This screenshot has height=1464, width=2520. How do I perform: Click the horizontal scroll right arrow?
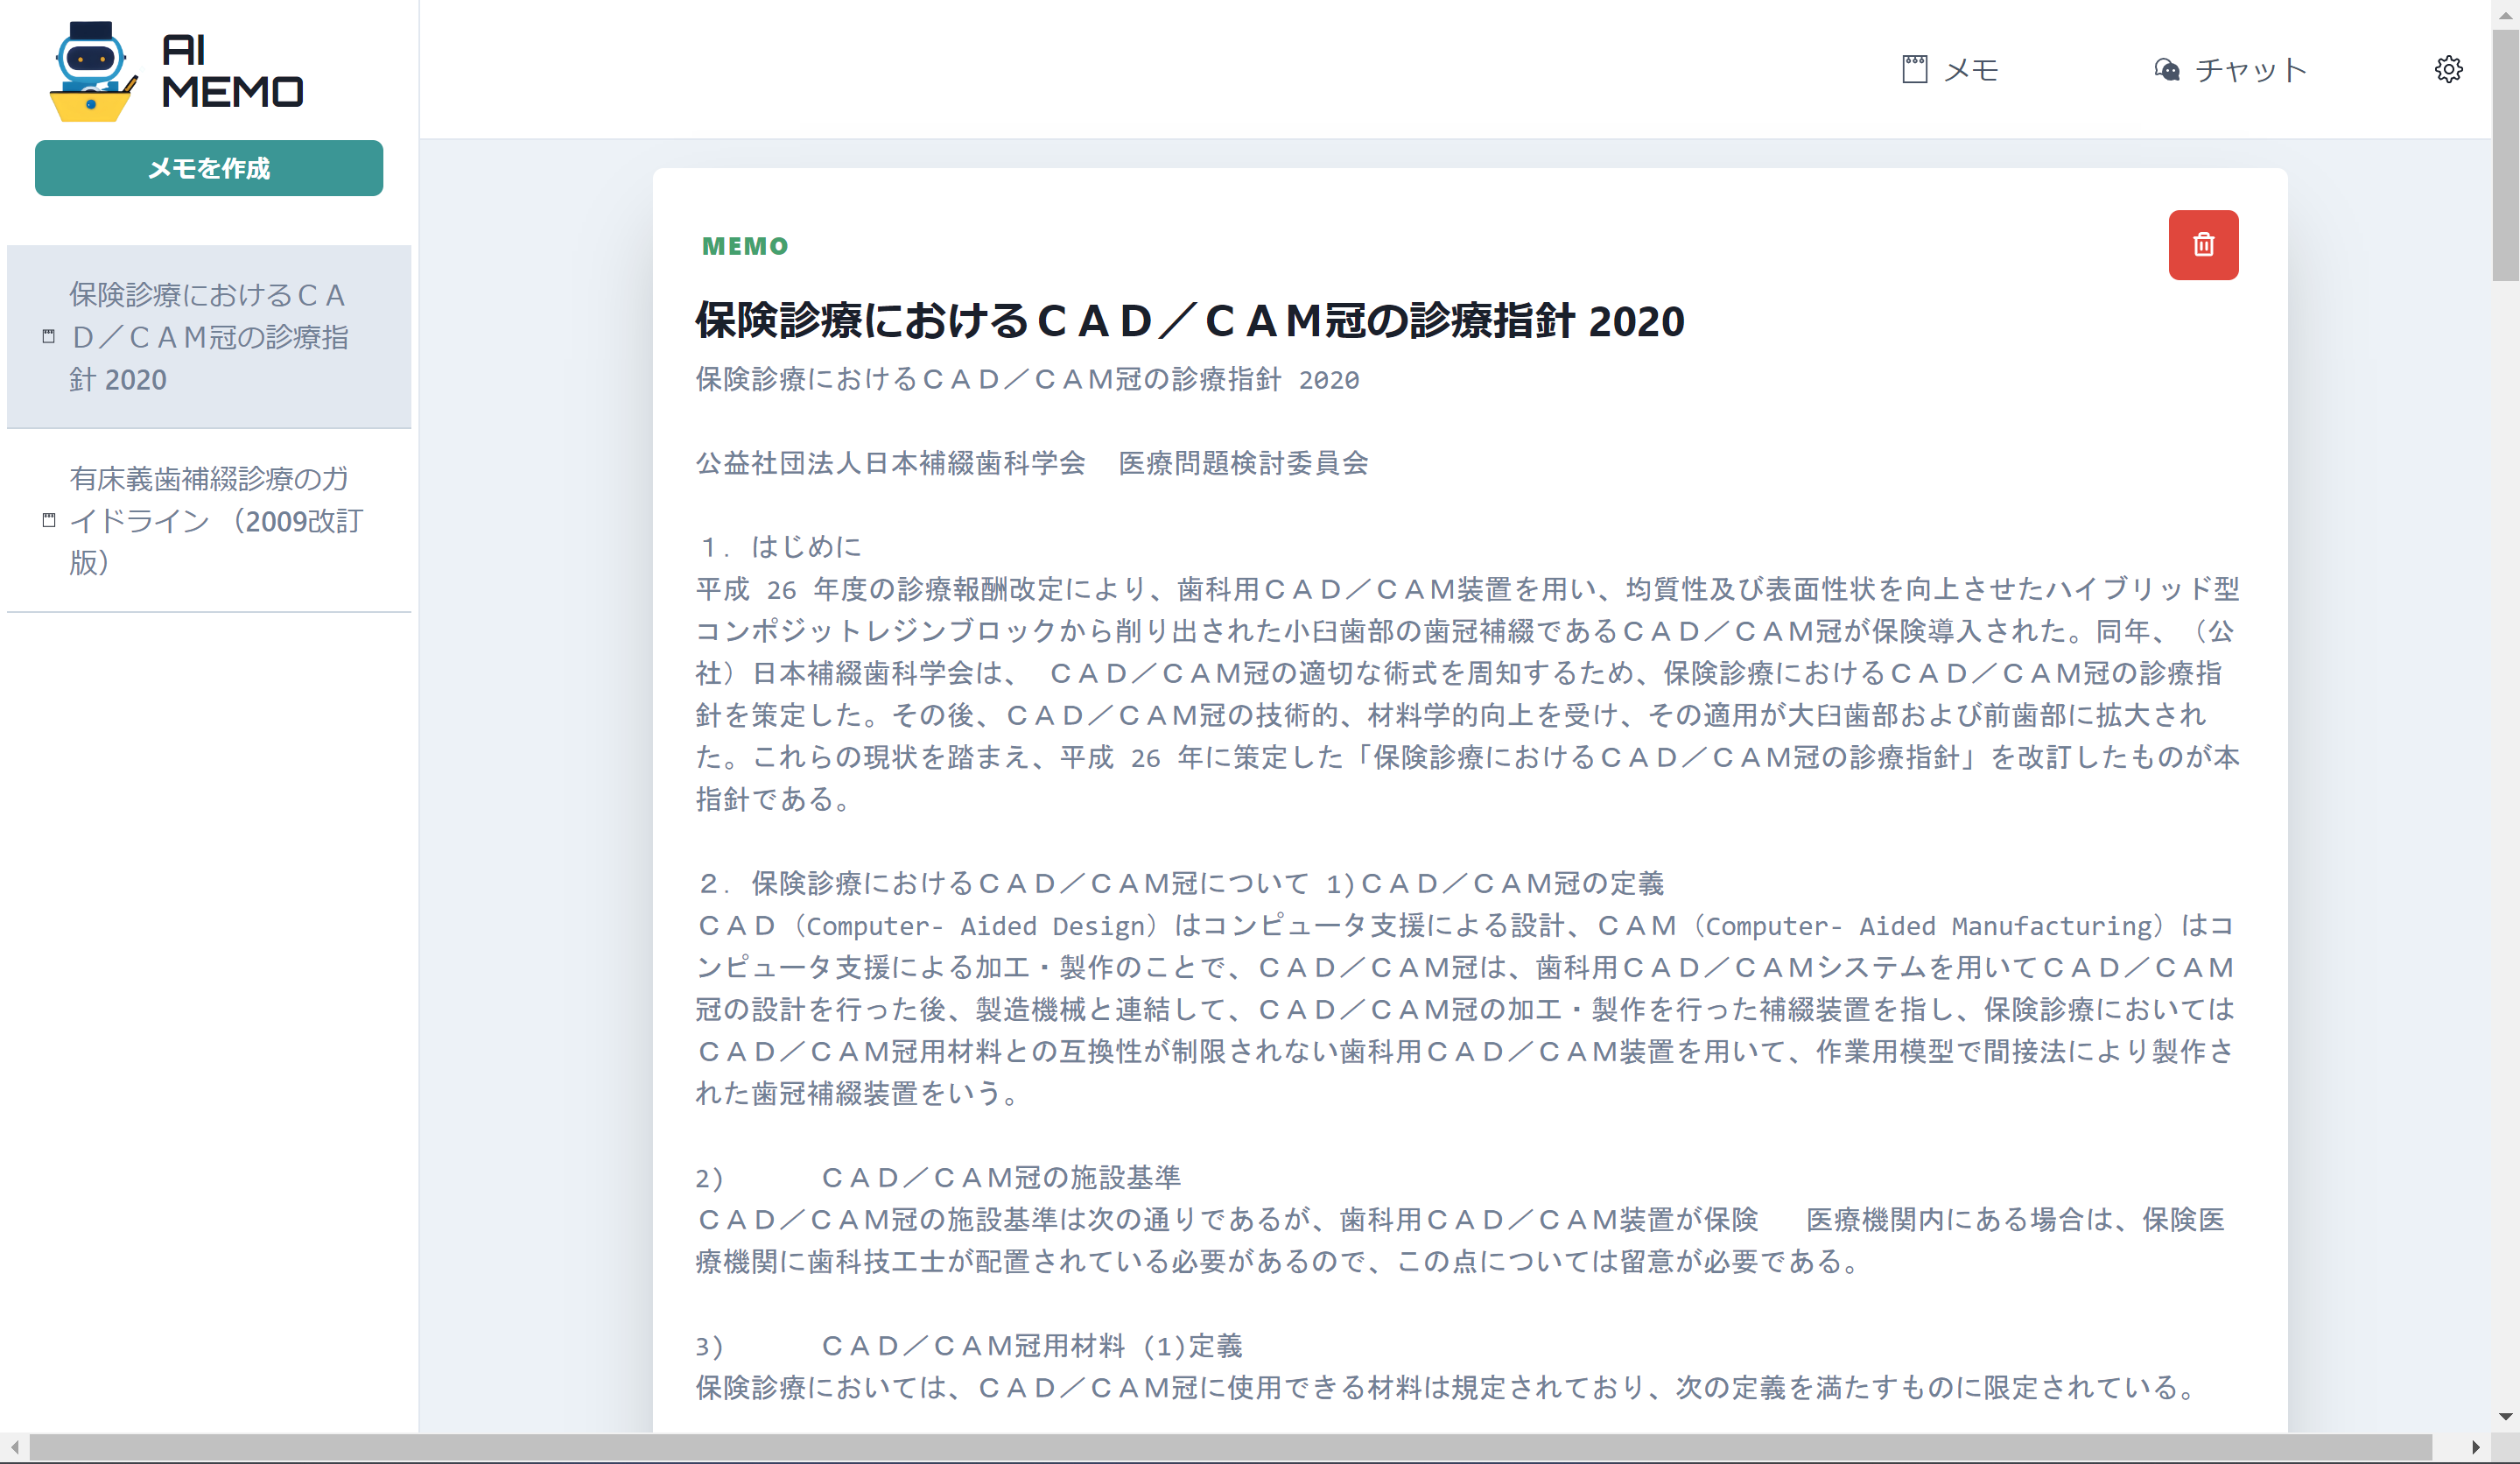coord(2475,1447)
